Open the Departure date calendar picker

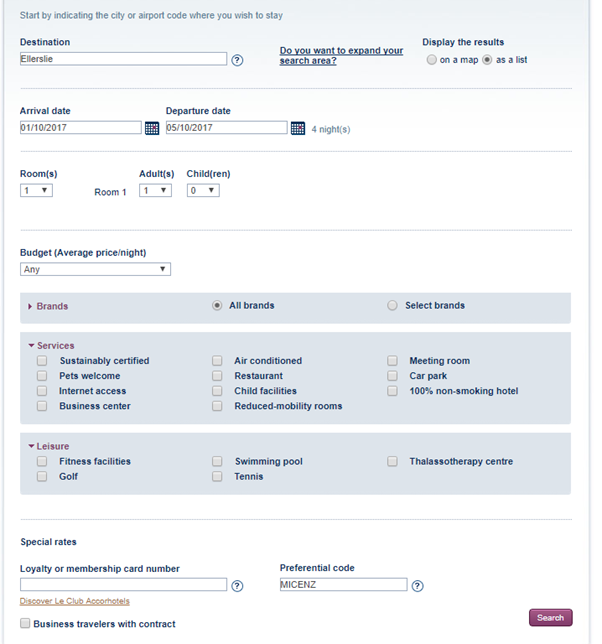[298, 128]
